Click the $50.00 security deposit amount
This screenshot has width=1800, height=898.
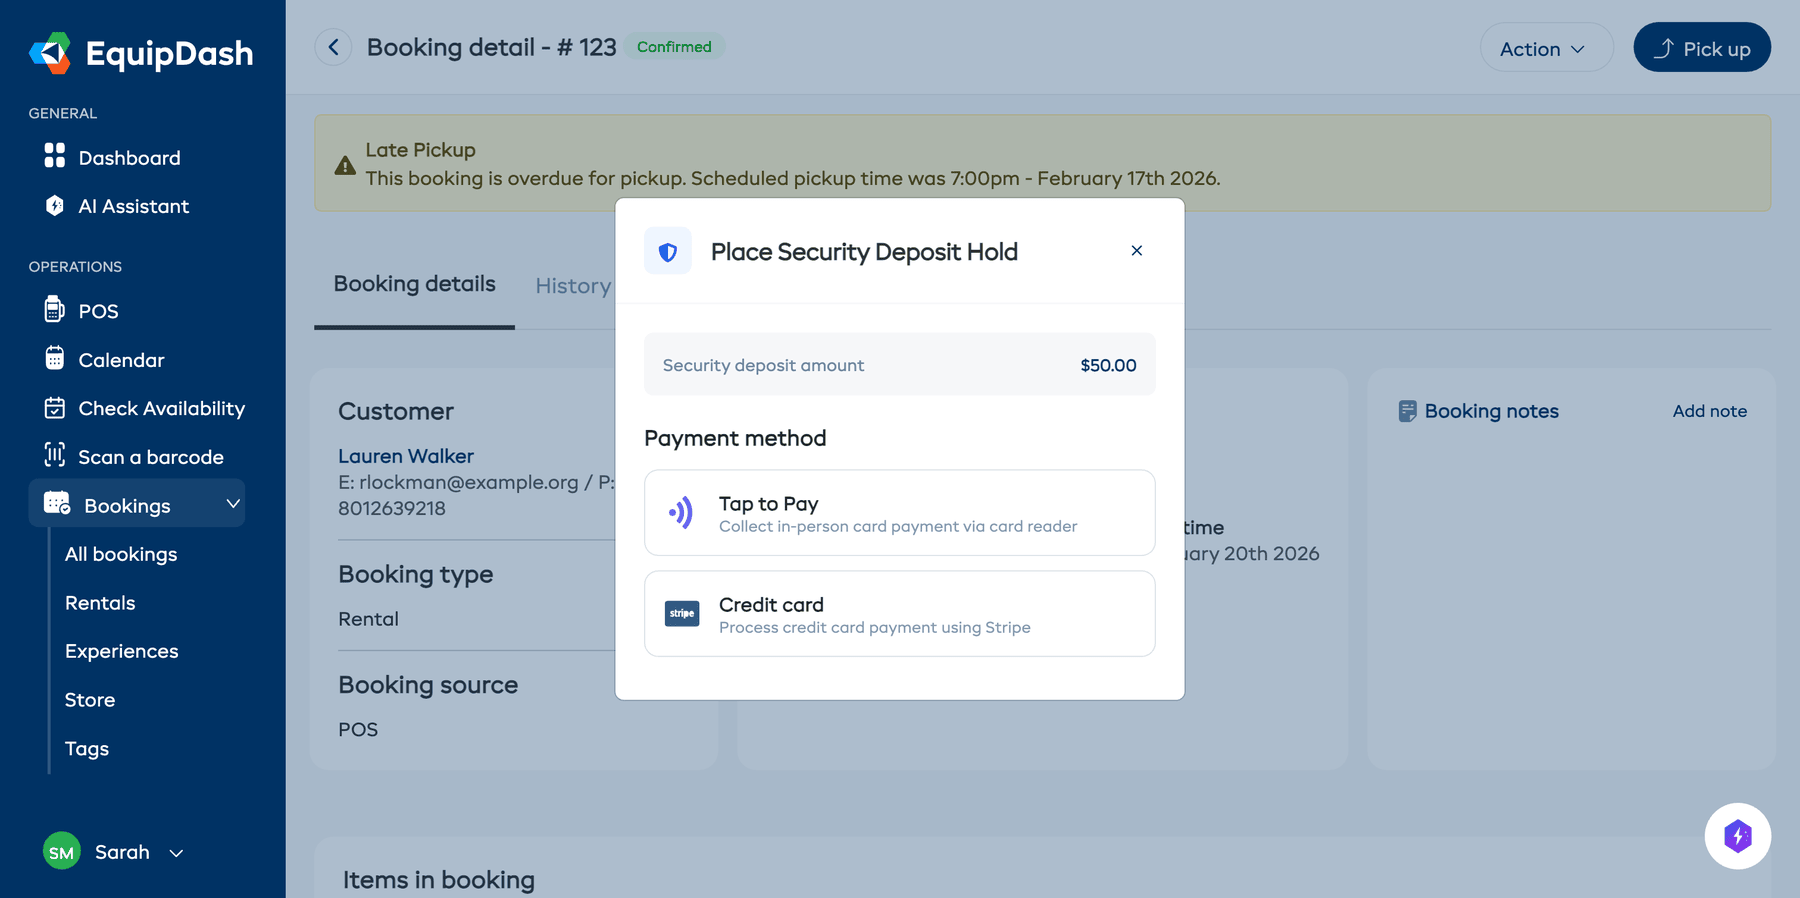1108,366
